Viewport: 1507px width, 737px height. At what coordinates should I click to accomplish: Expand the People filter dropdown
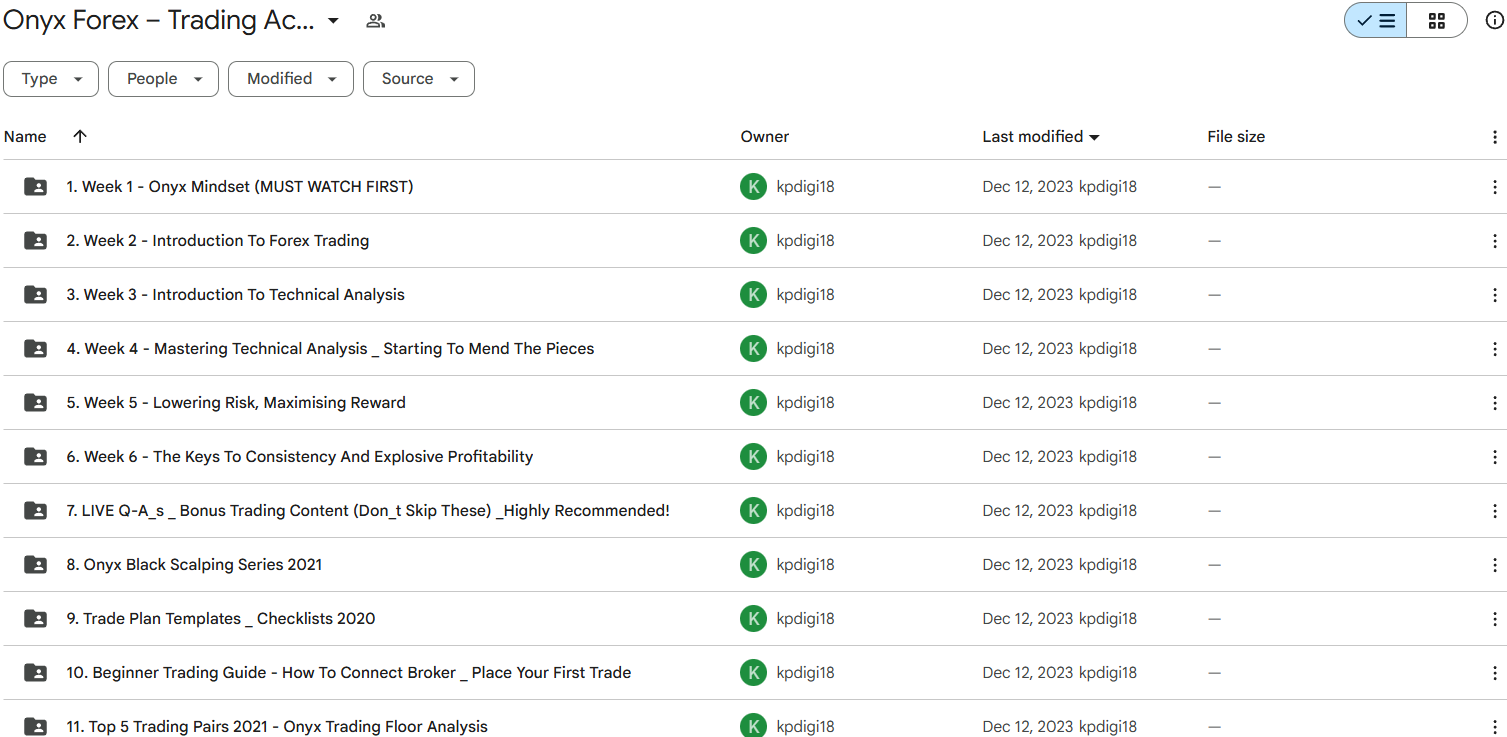click(163, 79)
